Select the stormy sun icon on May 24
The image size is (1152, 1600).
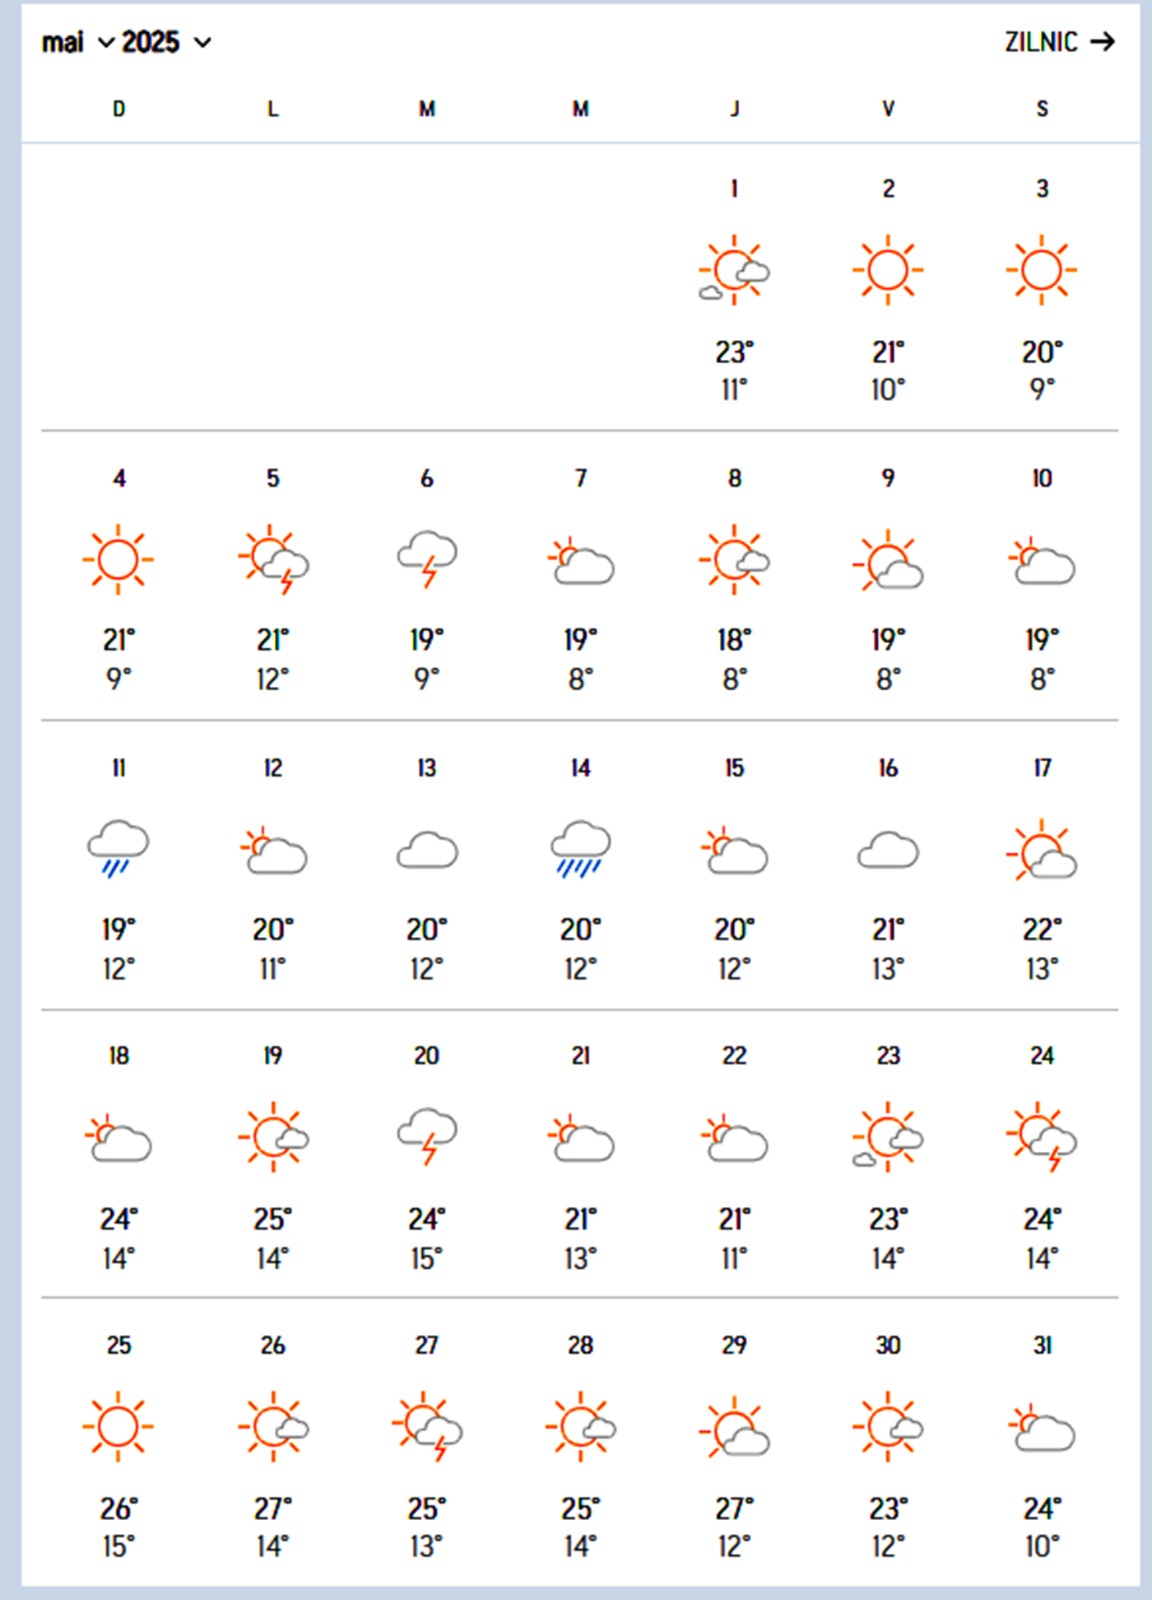pyautogui.click(x=1042, y=1138)
